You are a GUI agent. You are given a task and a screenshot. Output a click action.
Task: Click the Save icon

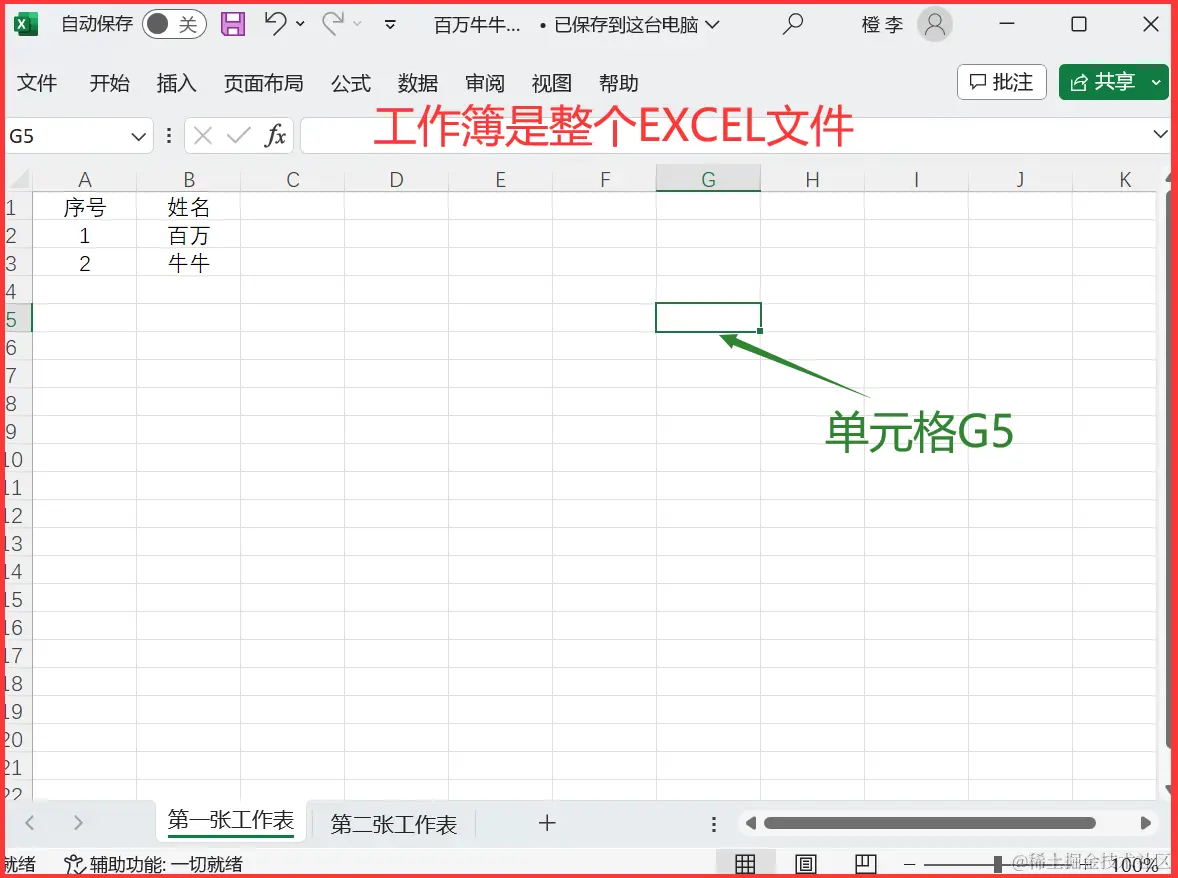233,24
